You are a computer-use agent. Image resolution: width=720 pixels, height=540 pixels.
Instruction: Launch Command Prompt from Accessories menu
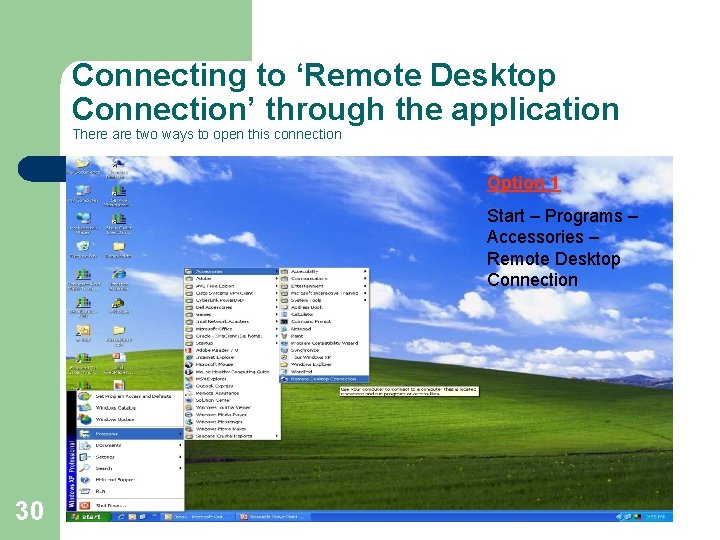click(324, 321)
